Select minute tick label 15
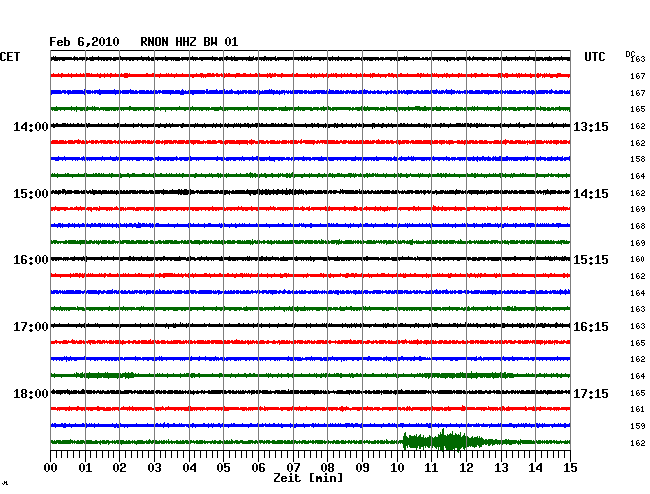 click(570, 468)
